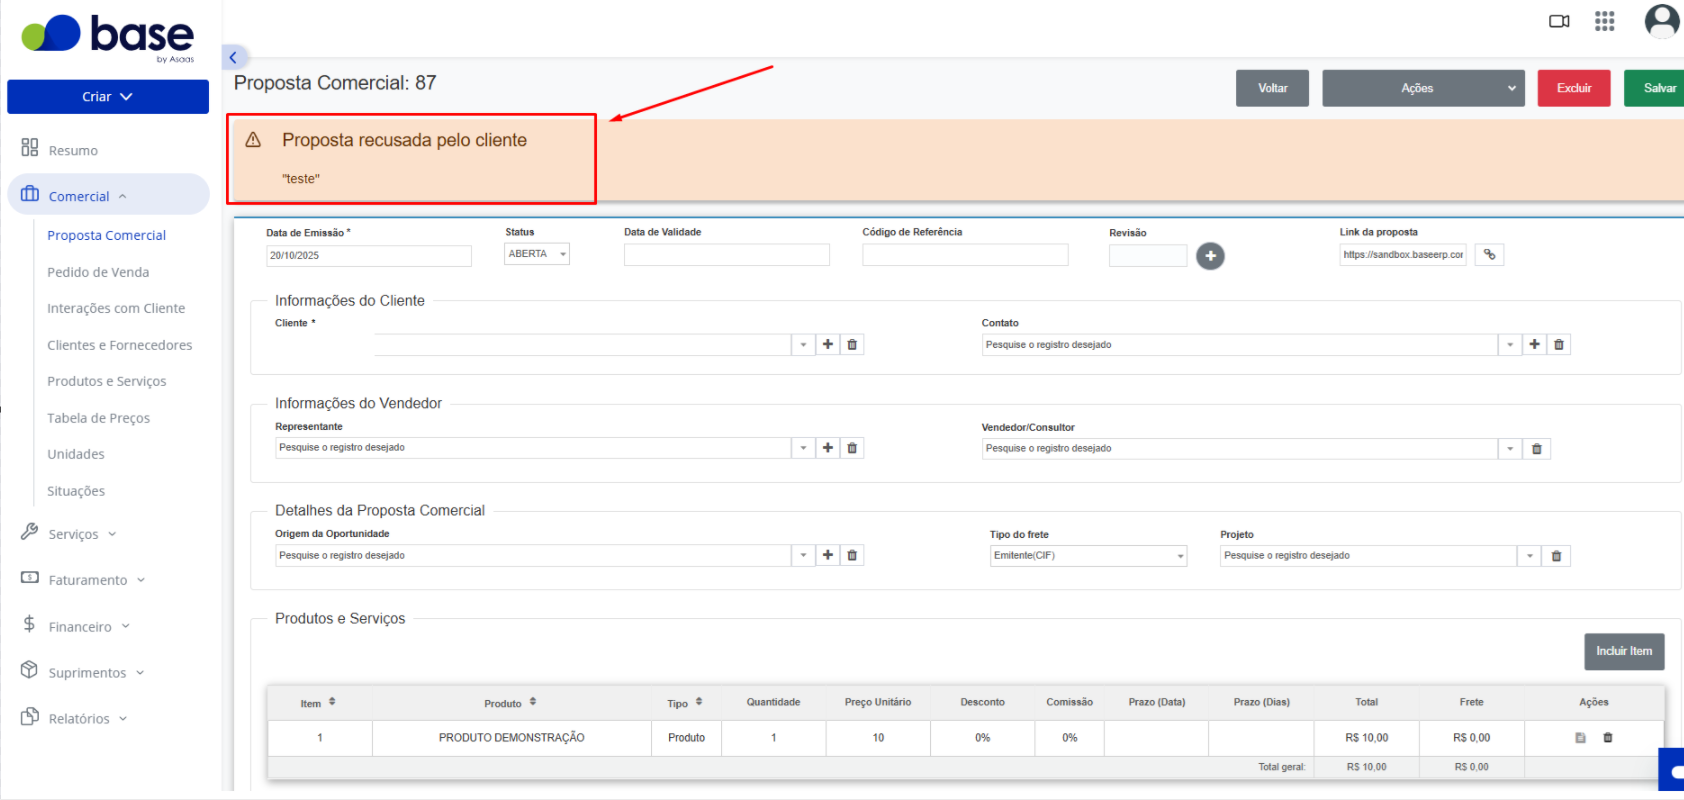Viewport: 1684px width, 800px height.
Task: Click the Salvar button
Action: pyautogui.click(x=1655, y=88)
